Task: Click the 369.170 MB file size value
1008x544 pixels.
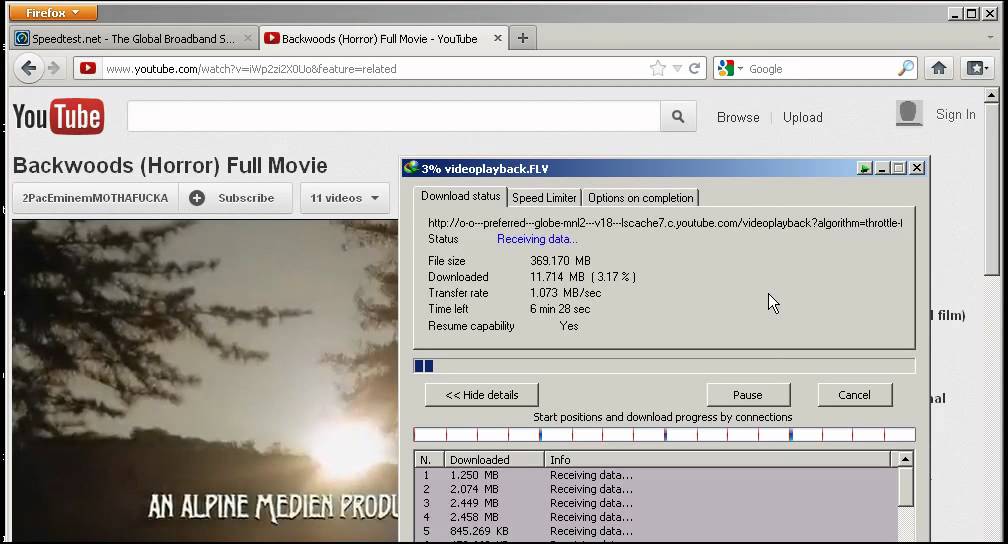Action: 560,261
